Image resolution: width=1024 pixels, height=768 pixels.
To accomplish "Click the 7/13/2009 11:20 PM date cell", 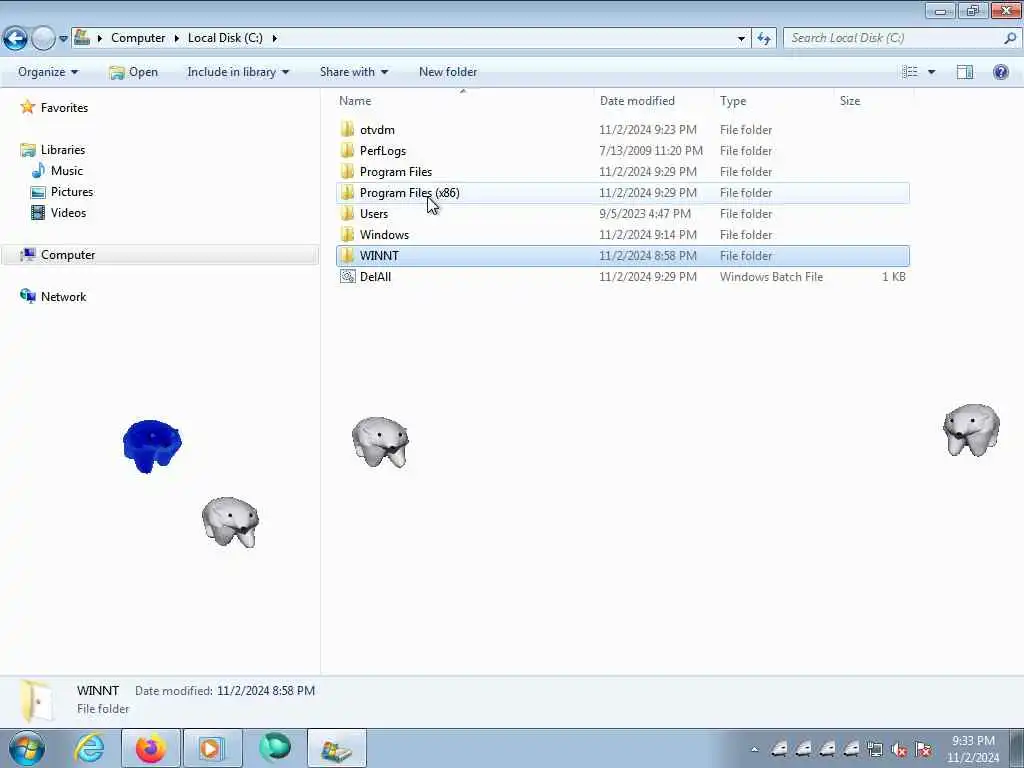I will tap(650, 151).
